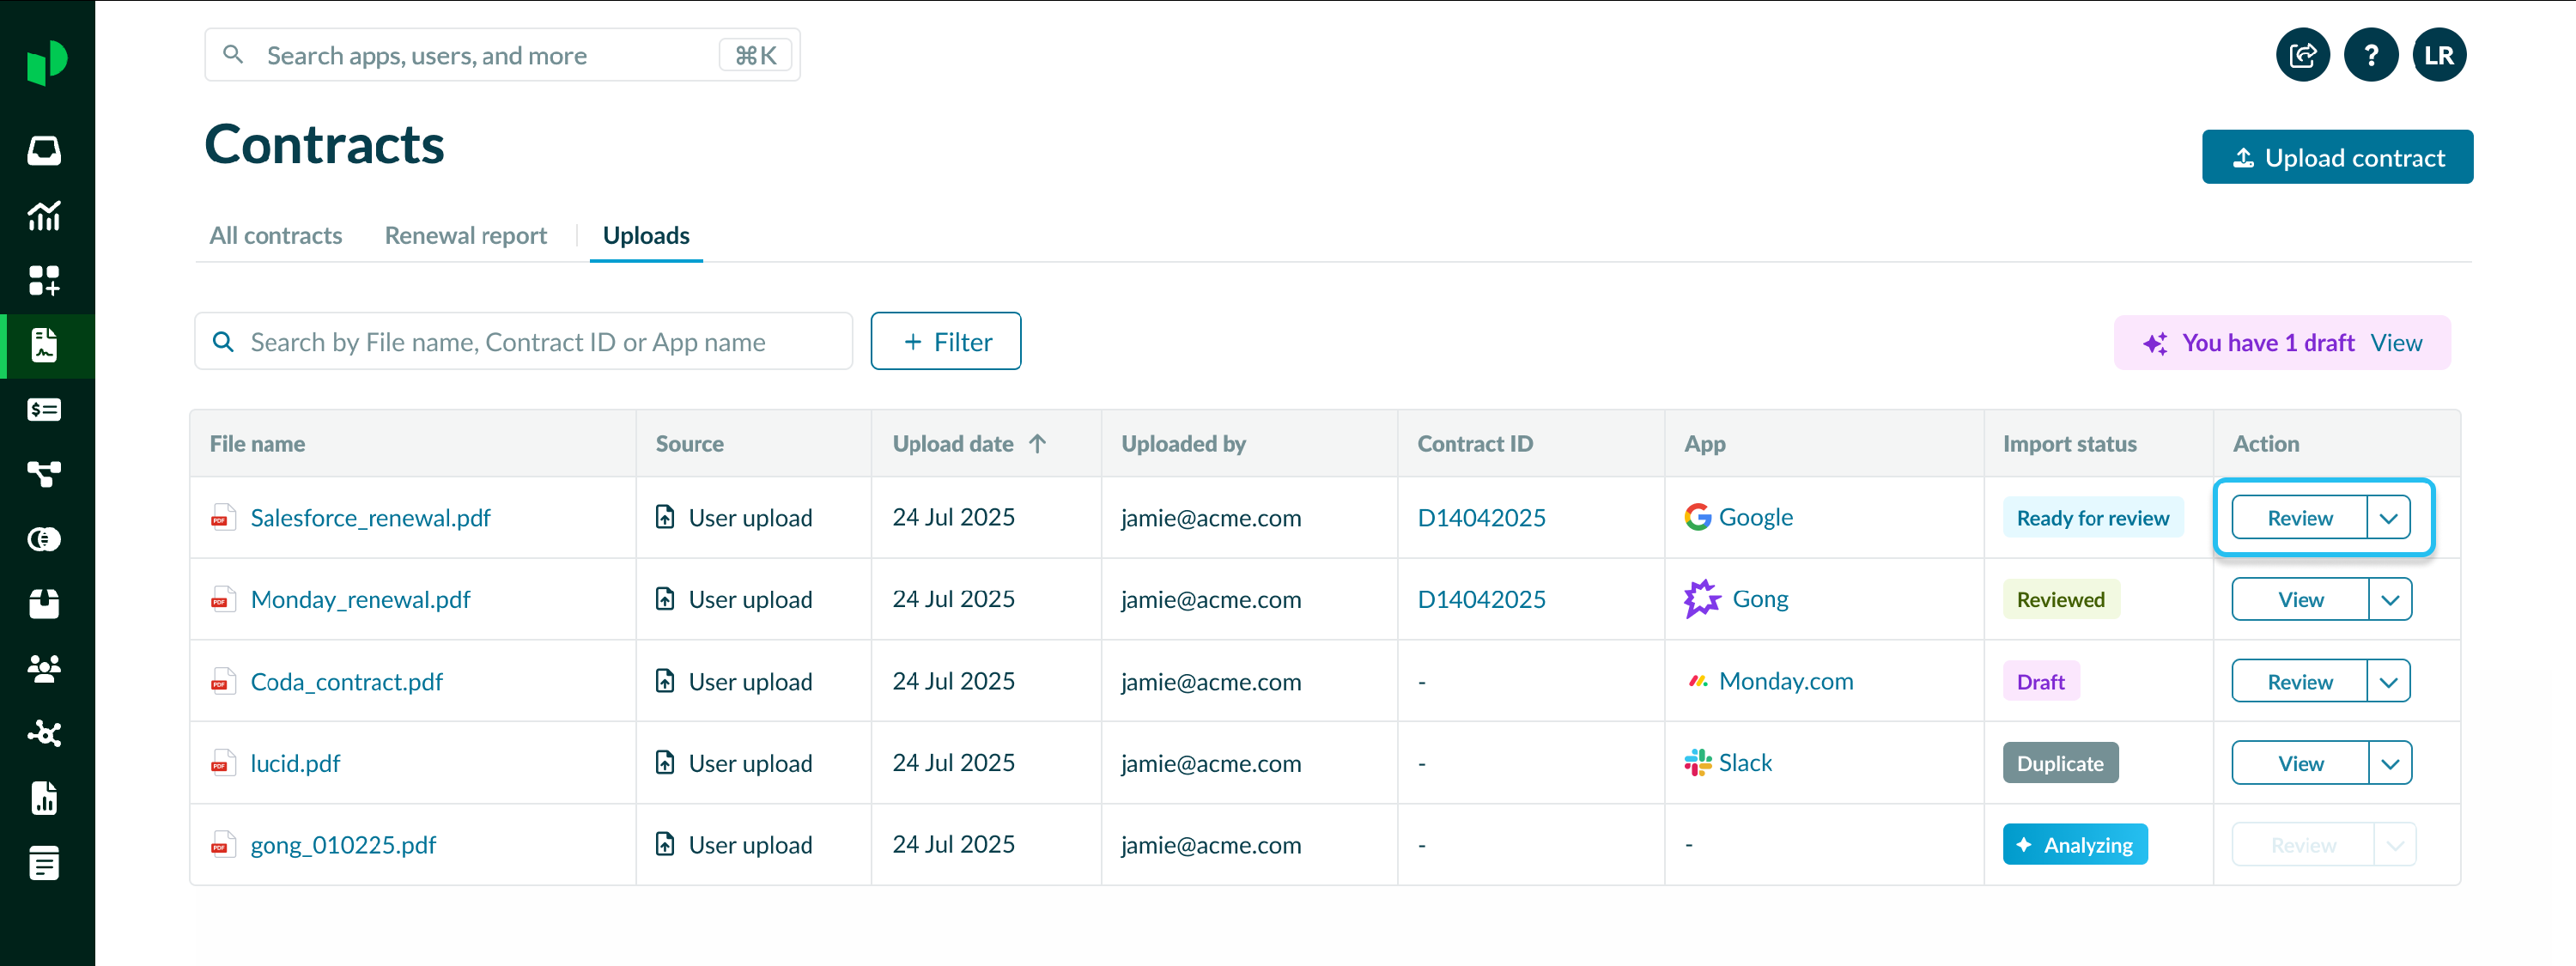Click the help question mark icon

point(2370,55)
